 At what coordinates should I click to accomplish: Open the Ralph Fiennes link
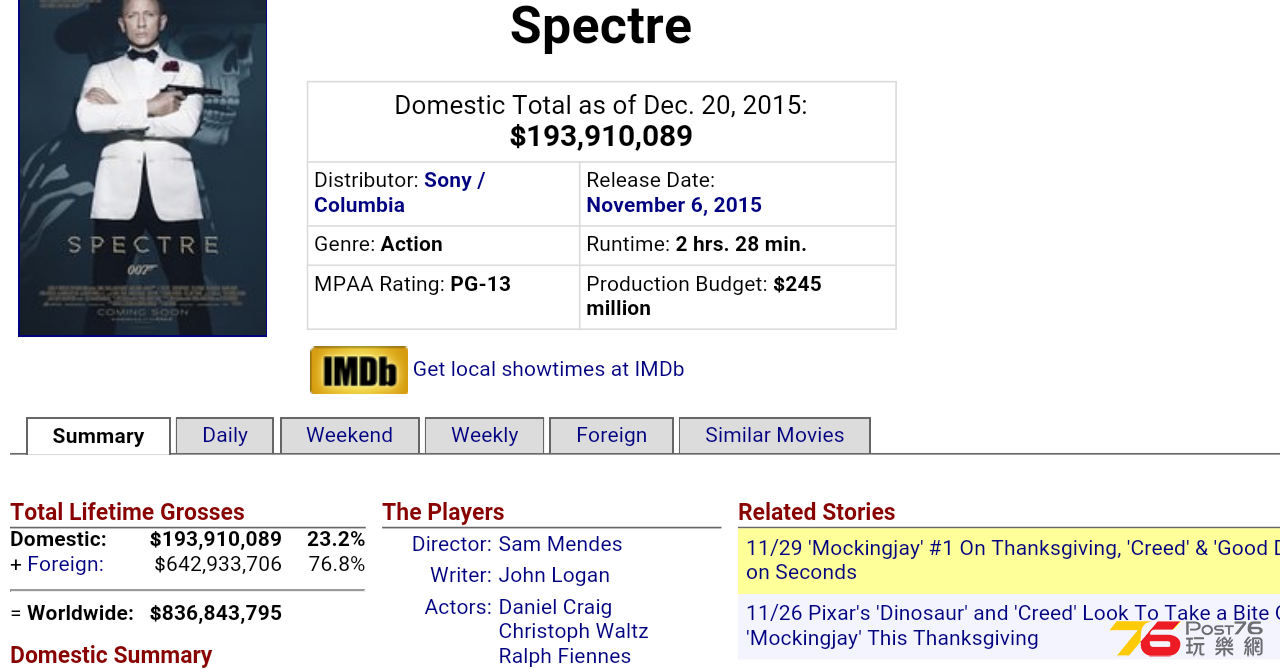565,656
